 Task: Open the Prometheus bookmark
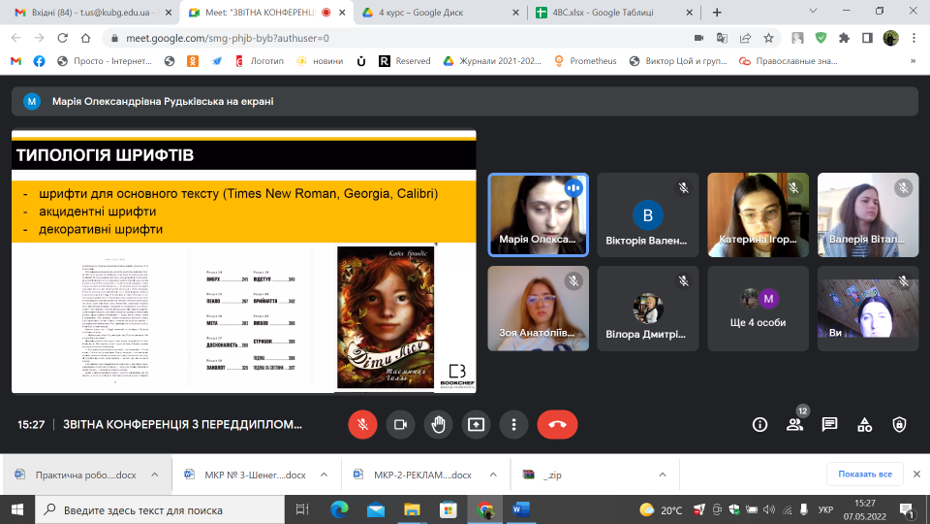coord(585,61)
